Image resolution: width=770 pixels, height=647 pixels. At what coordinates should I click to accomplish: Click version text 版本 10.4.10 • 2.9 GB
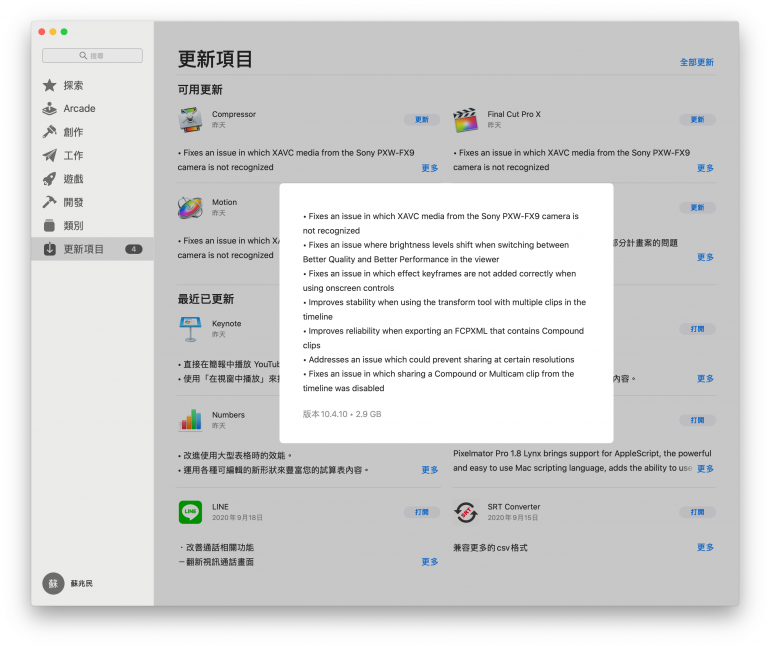click(x=342, y=414)
